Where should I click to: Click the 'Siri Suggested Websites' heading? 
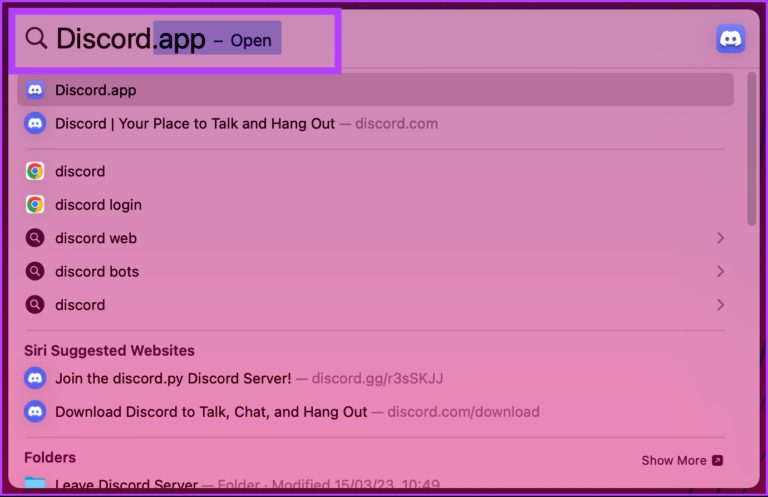pyautogui.click(x=109, y=351)
